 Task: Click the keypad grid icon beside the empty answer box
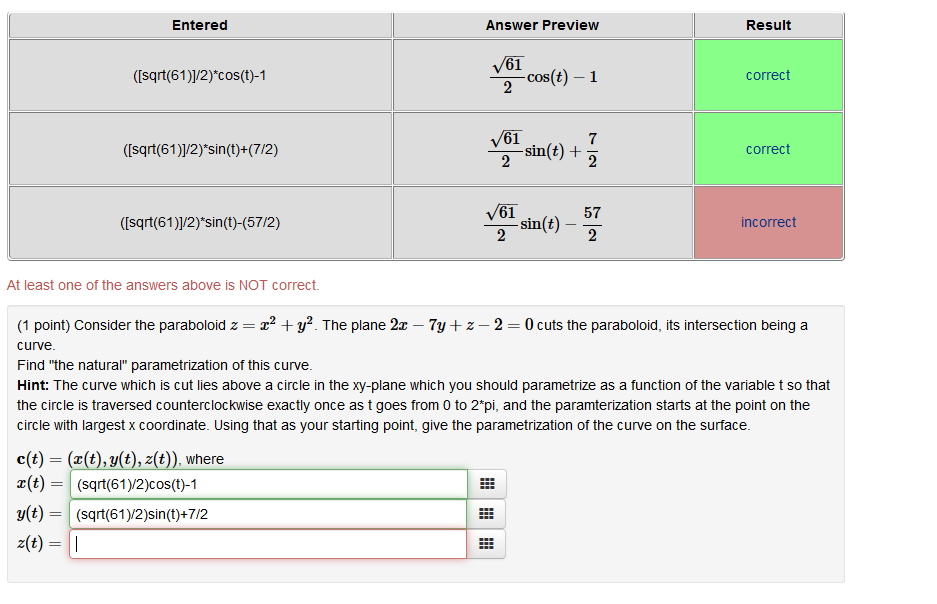tap(487, 543)
